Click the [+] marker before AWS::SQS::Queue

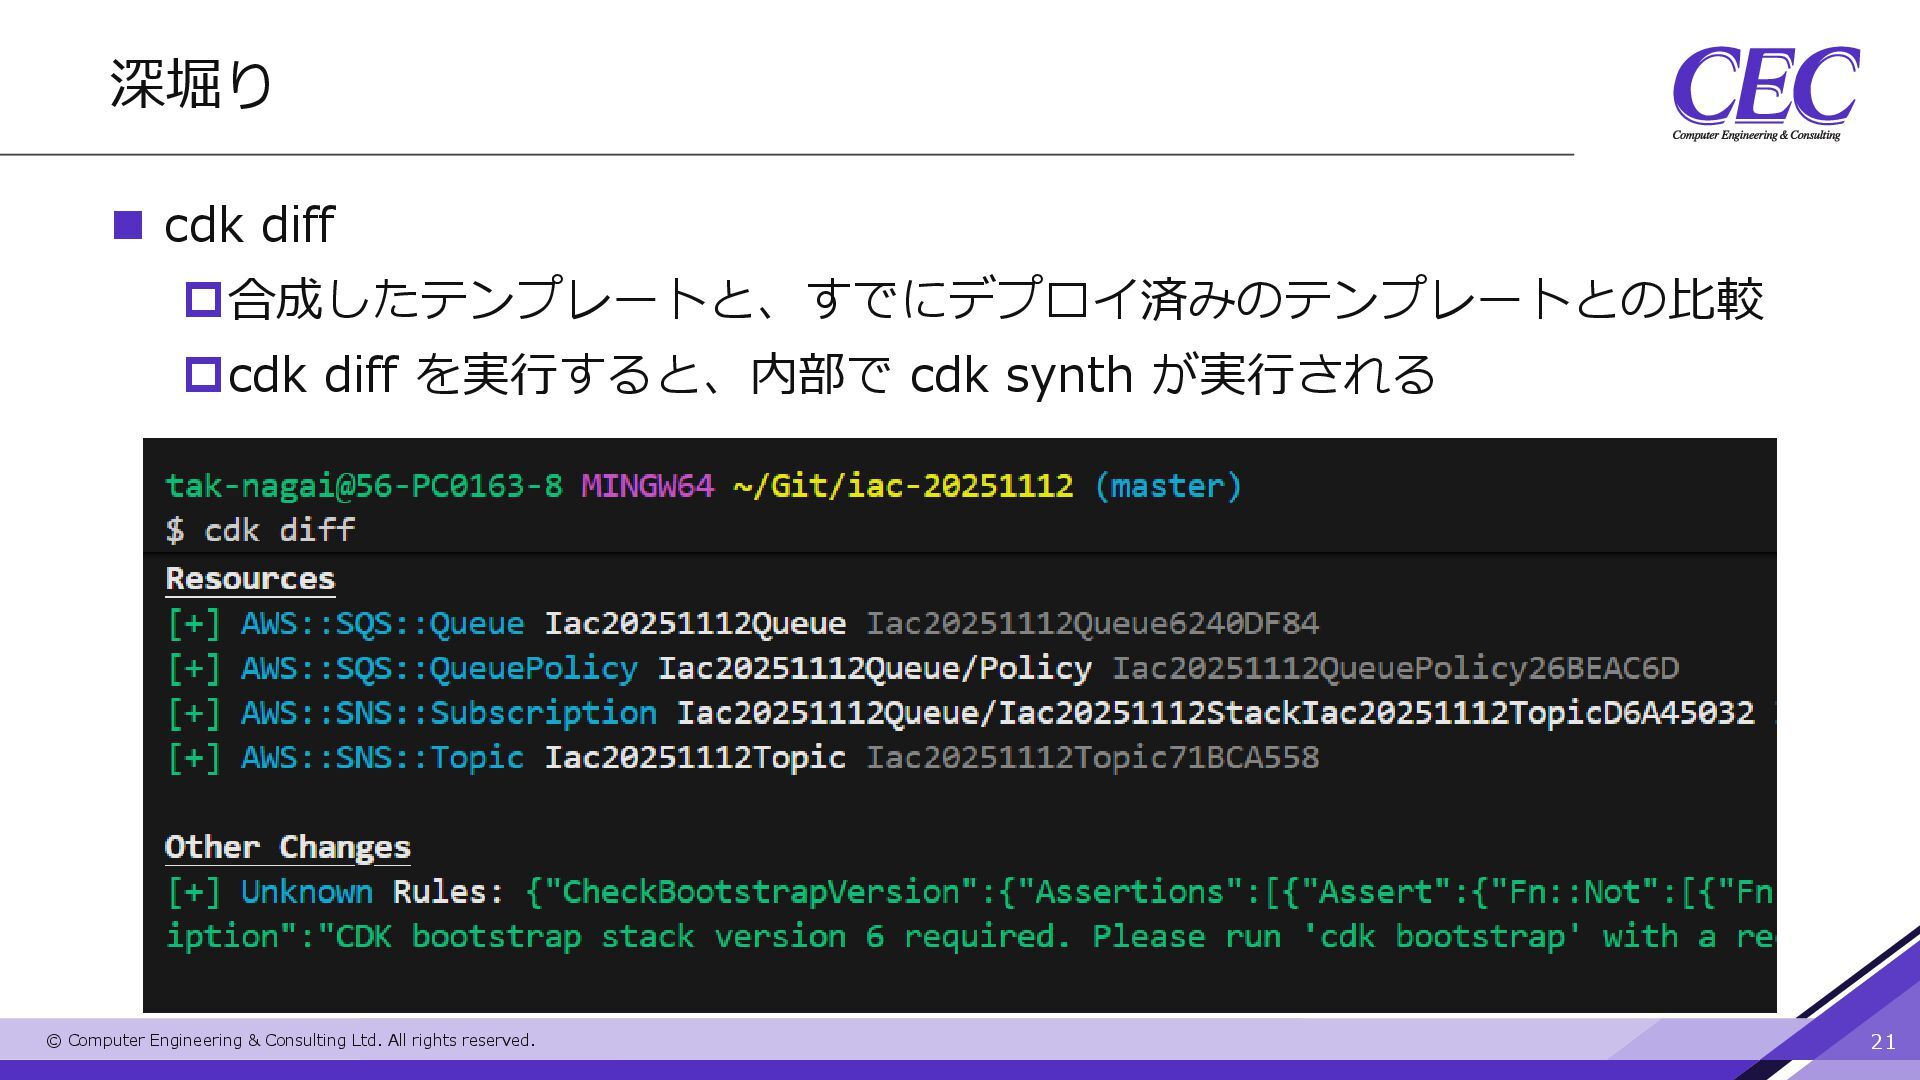[x=193, y=624]
